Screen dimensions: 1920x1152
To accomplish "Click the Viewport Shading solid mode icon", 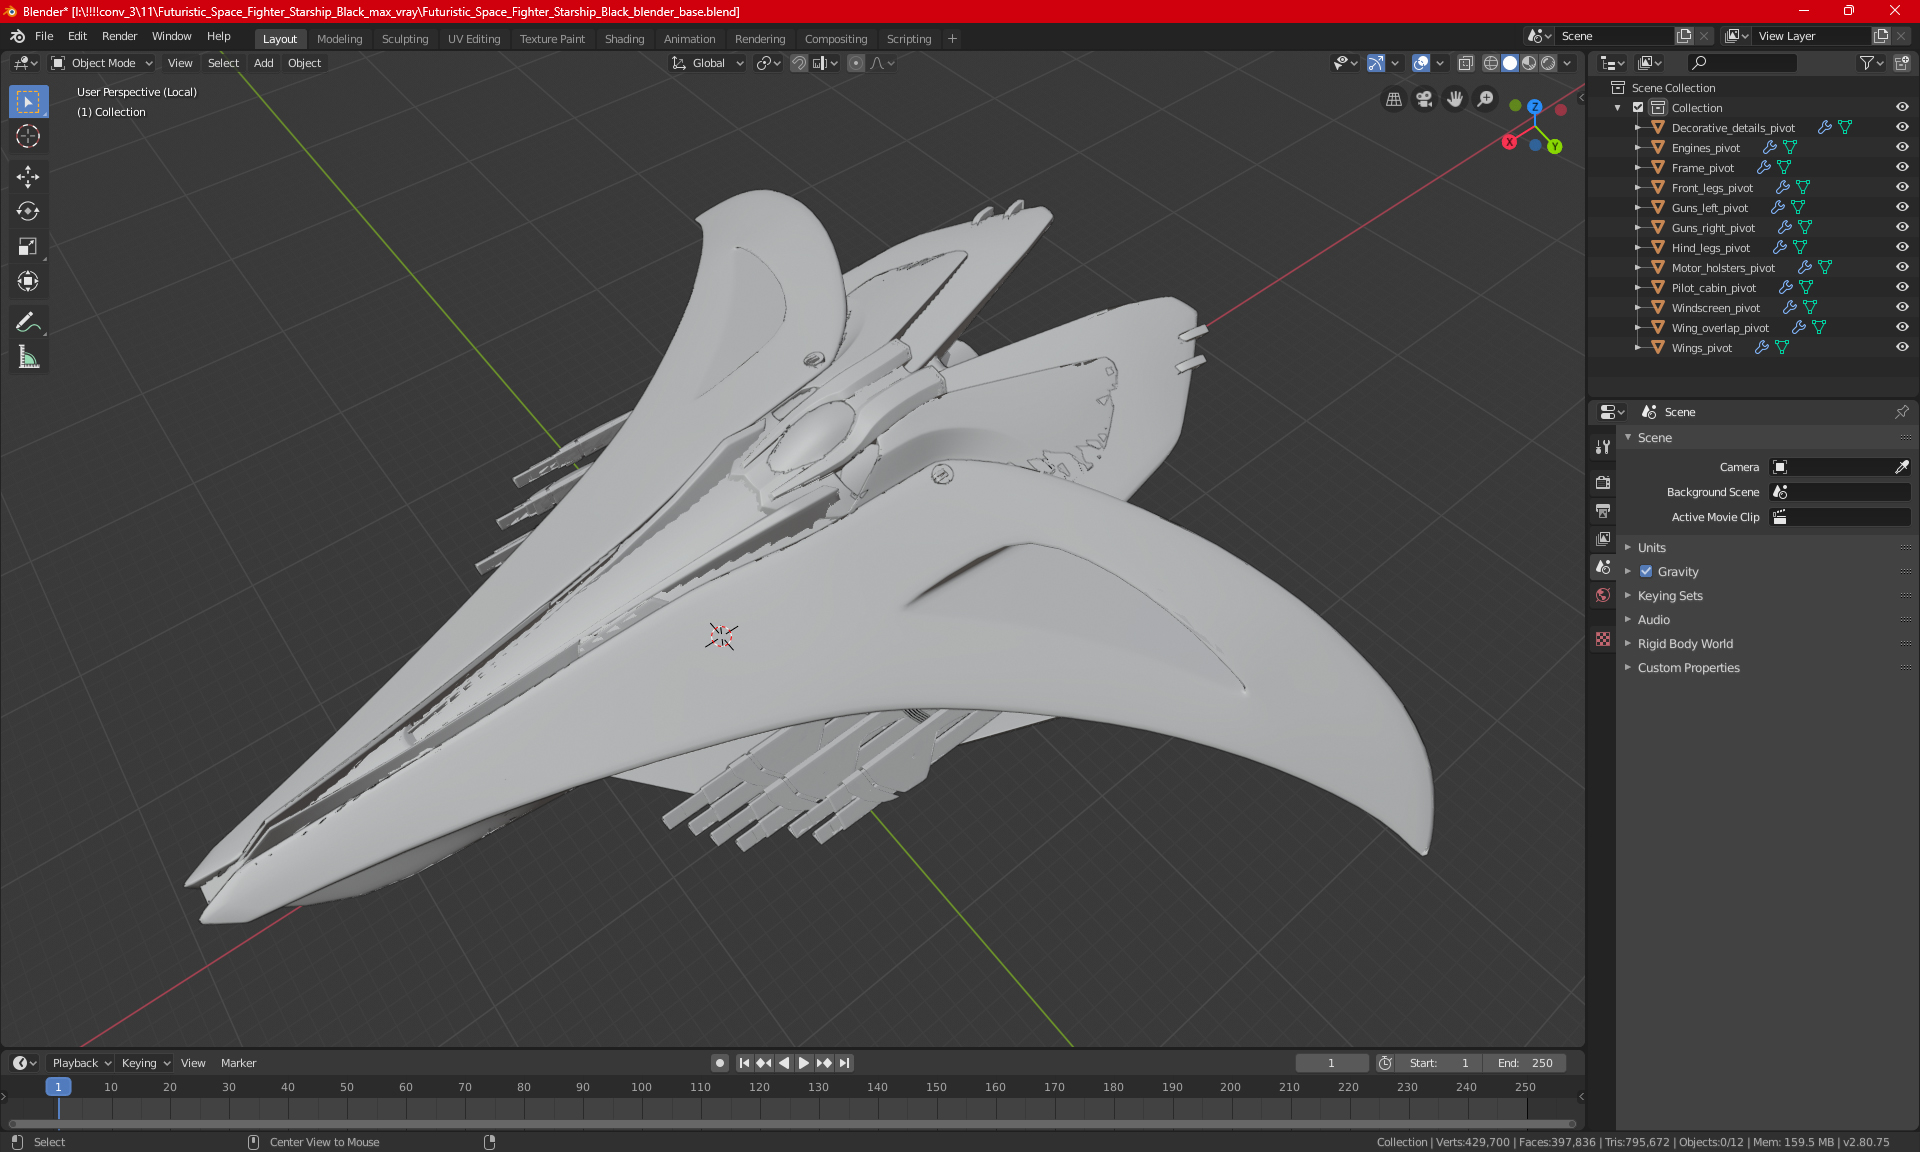I will click(1510, 62).
